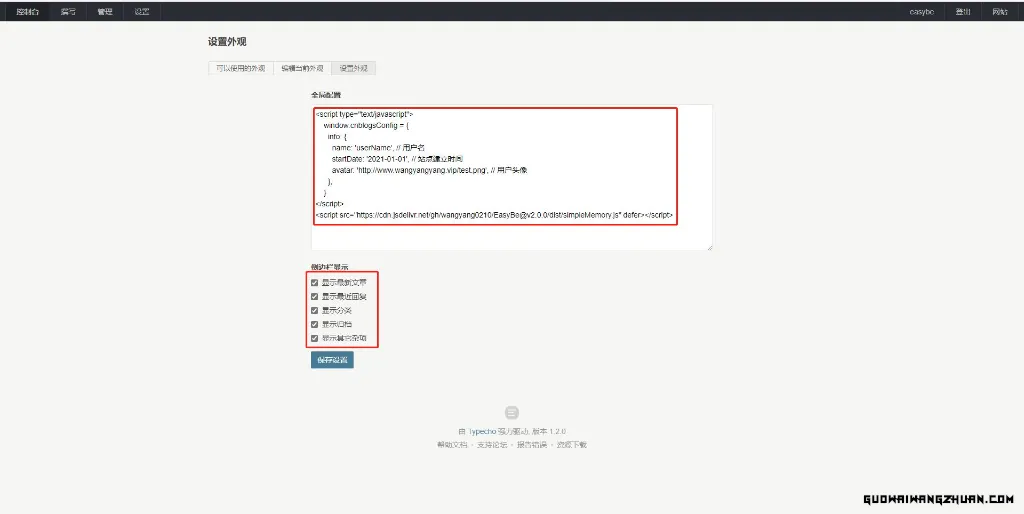Image resolution: width=1024 pixels, height=514 pixels.
Task: Select the 设置外观 tab
Action: [x=353, y=69]
